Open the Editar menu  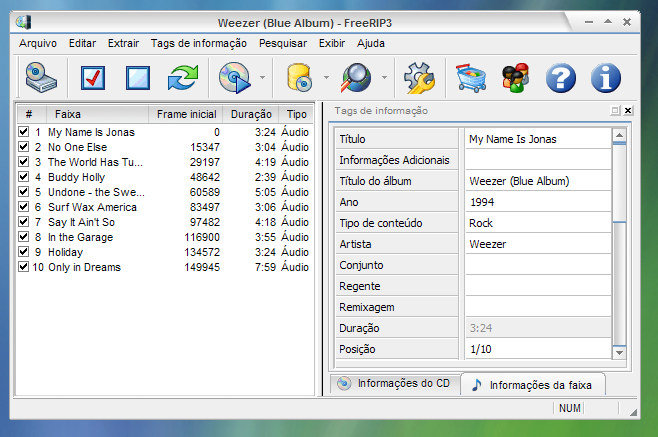[82, 43]
